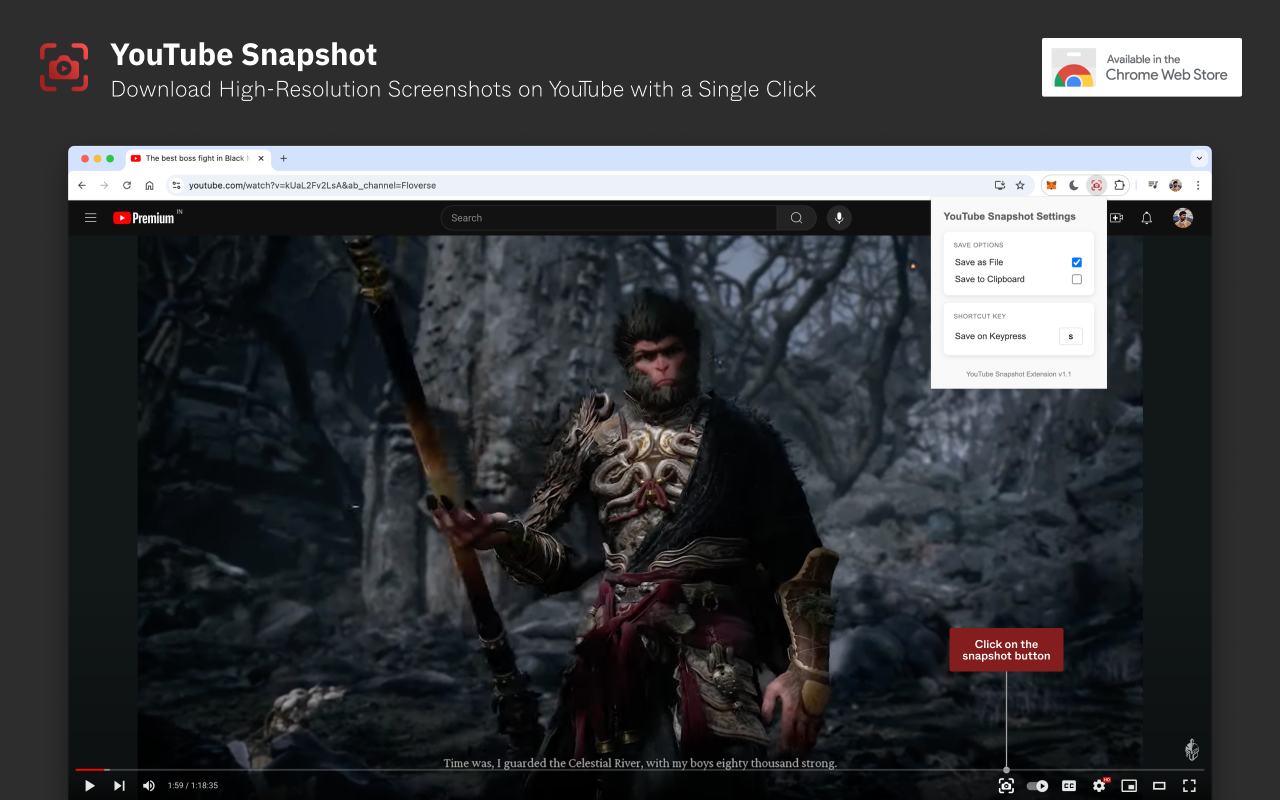Click the snapshot camera button in player

[x=1006, y=786]
